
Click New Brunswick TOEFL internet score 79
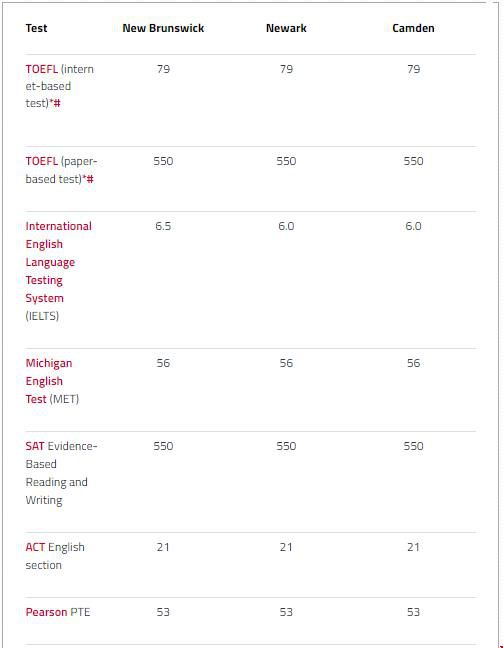click(x=163, y=69)
